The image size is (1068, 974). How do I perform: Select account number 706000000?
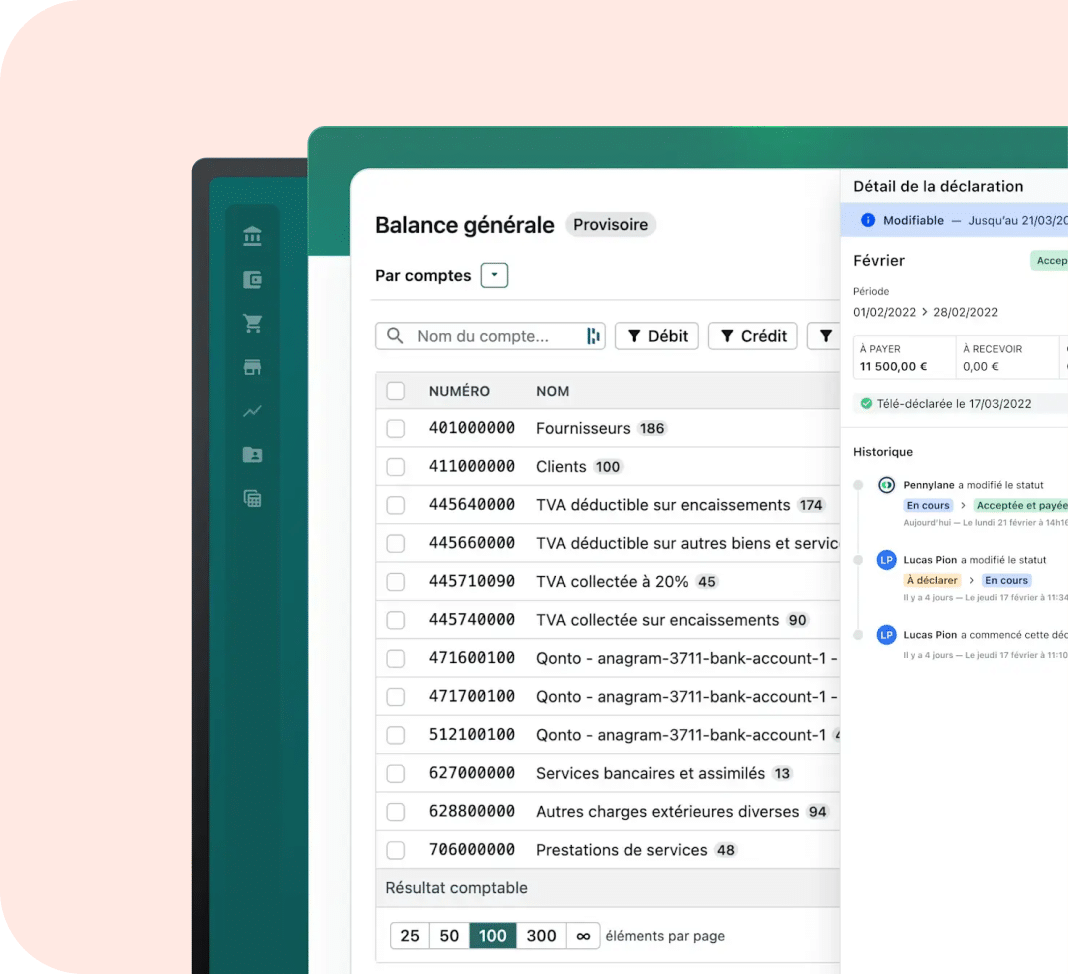click(471, 849)
